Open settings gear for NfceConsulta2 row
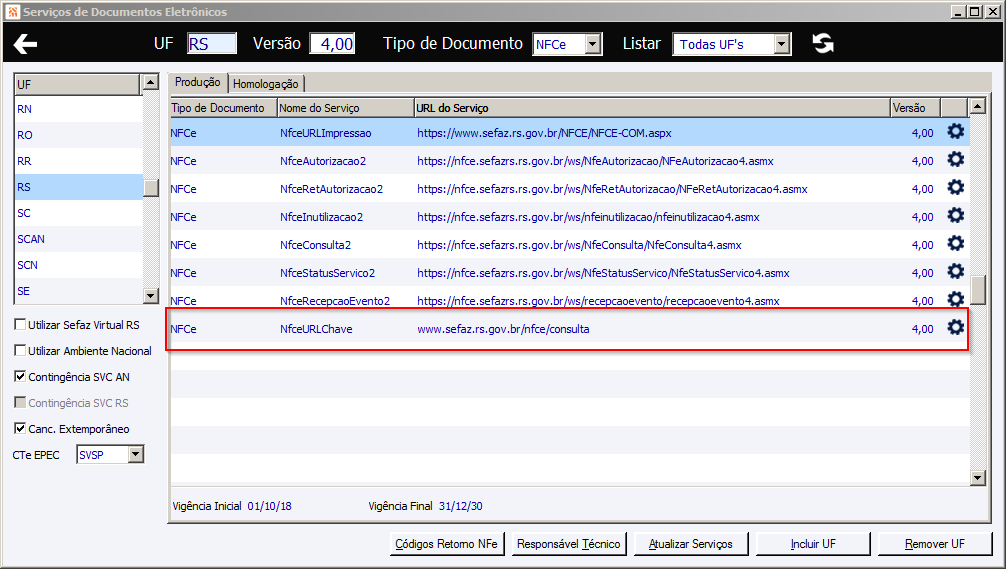The image size is (1006, 569). click(955, 244)
